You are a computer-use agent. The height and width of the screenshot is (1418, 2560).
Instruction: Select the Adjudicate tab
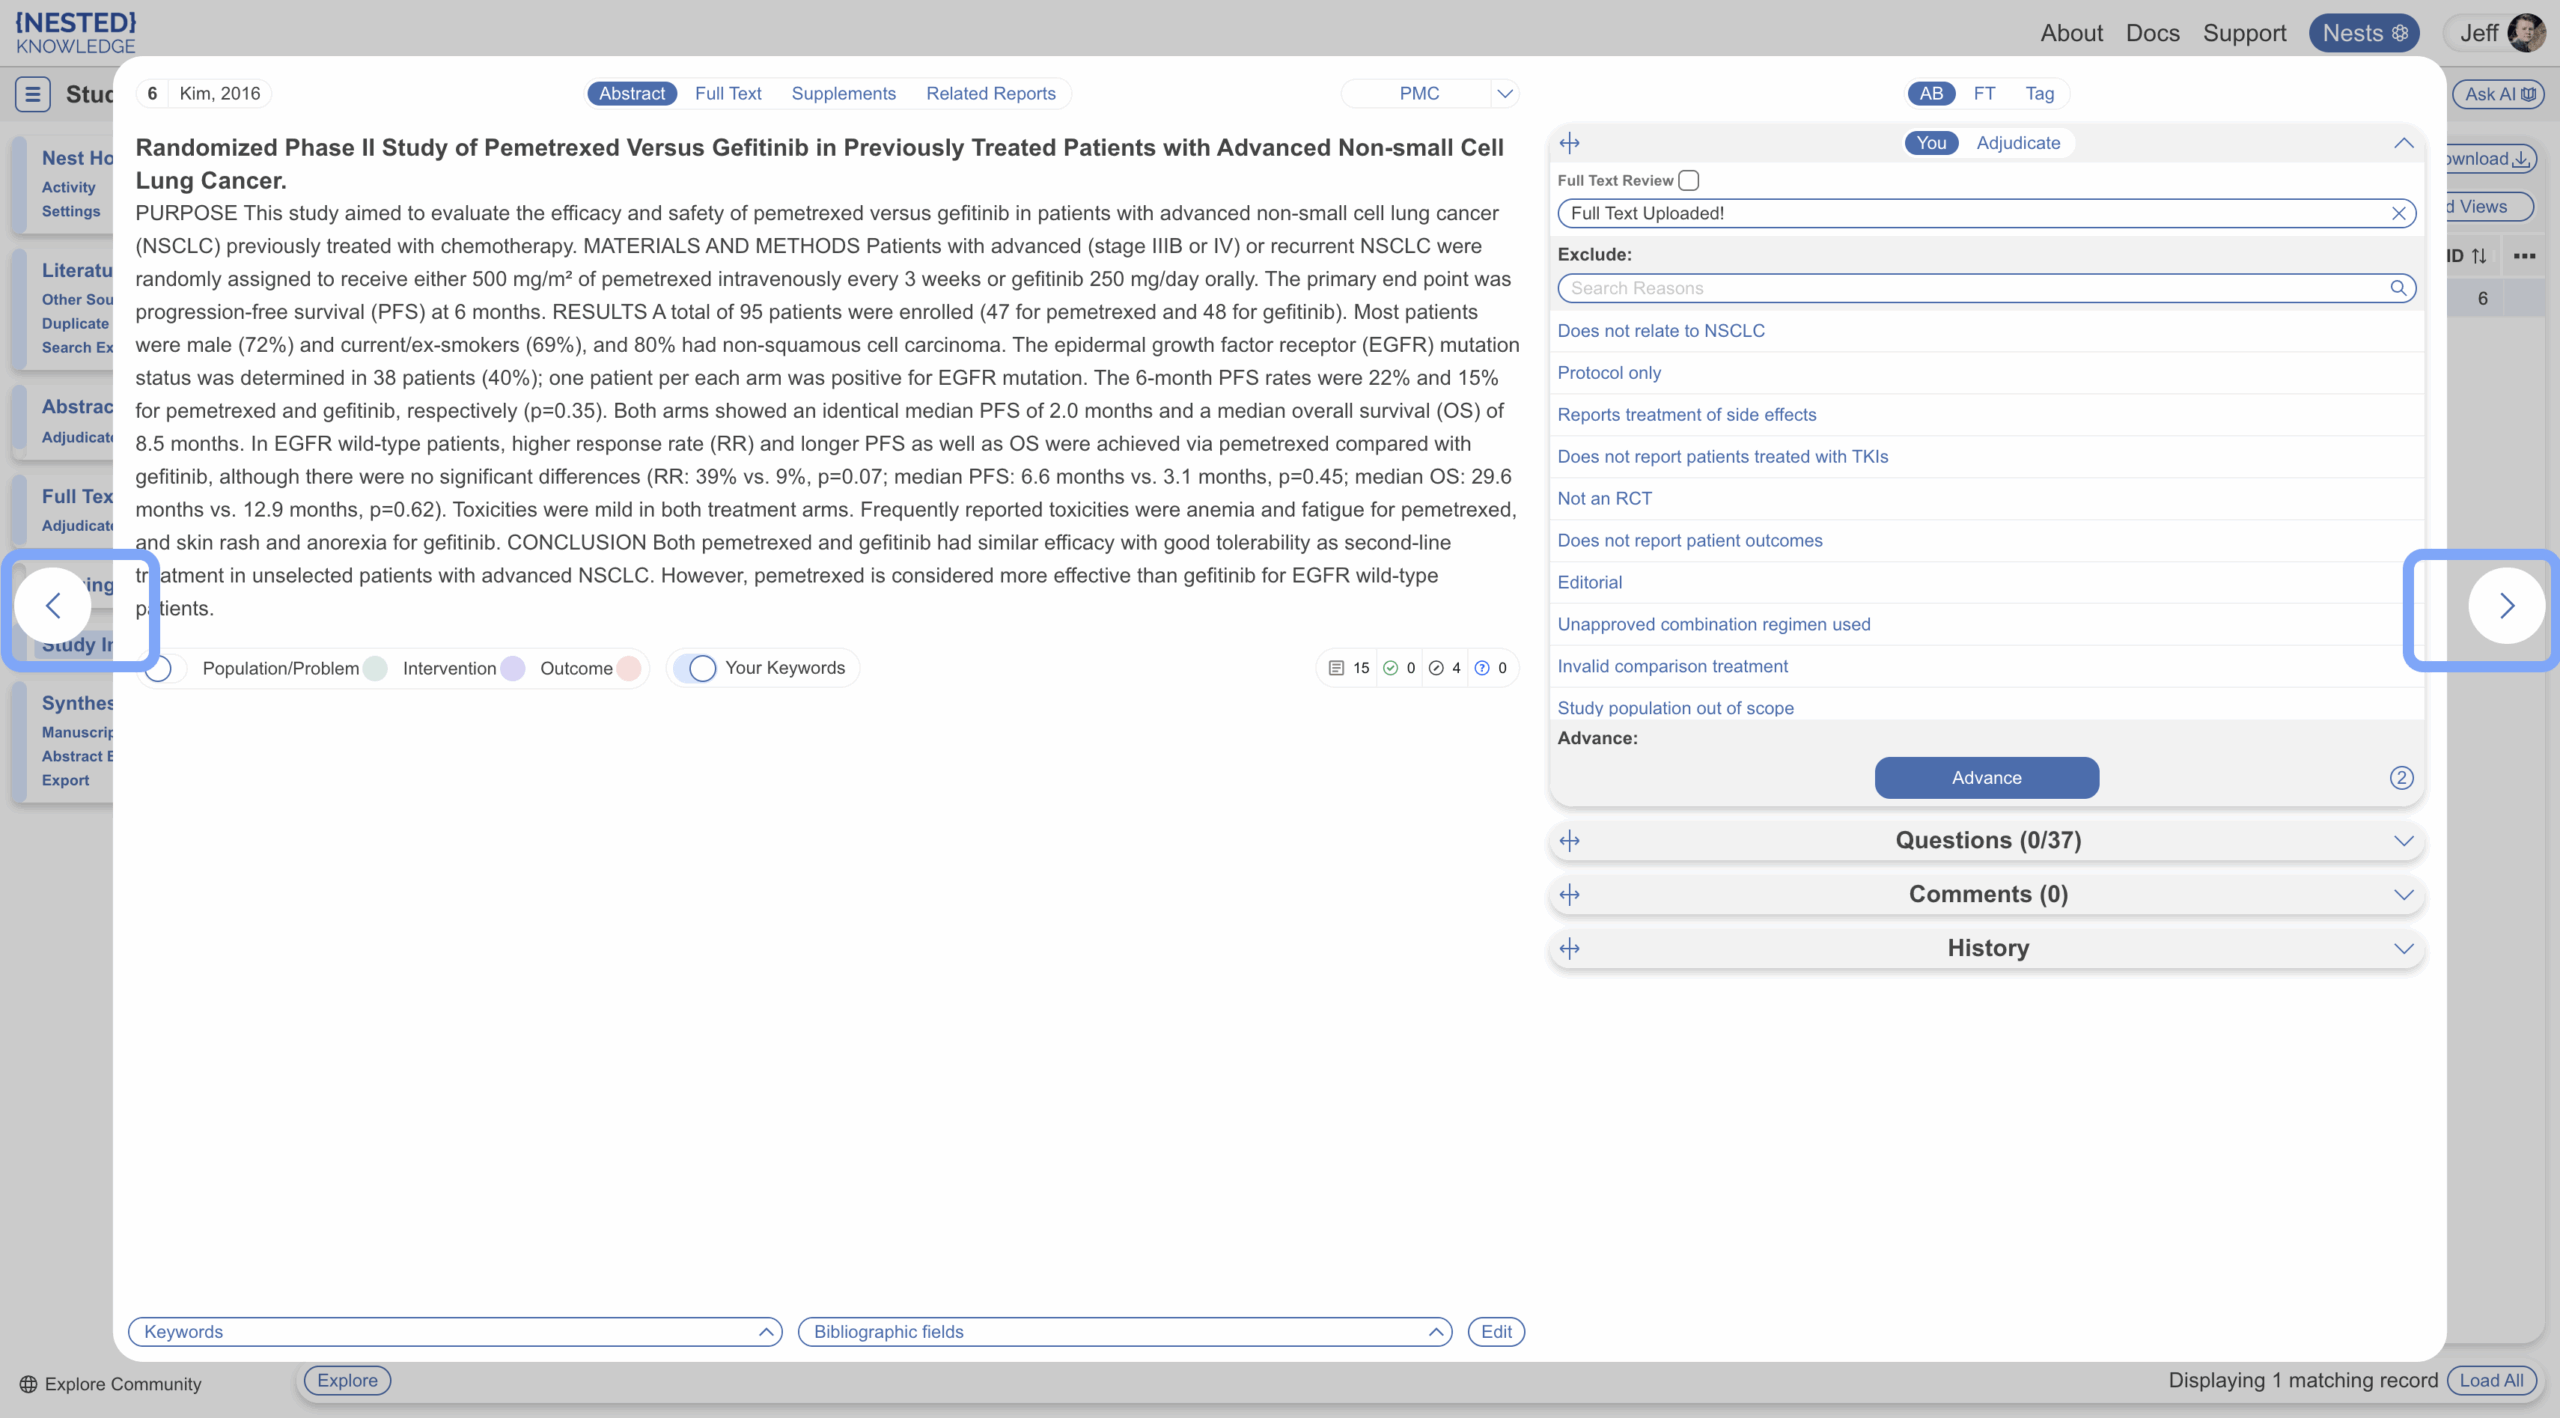click(2017, 143)
